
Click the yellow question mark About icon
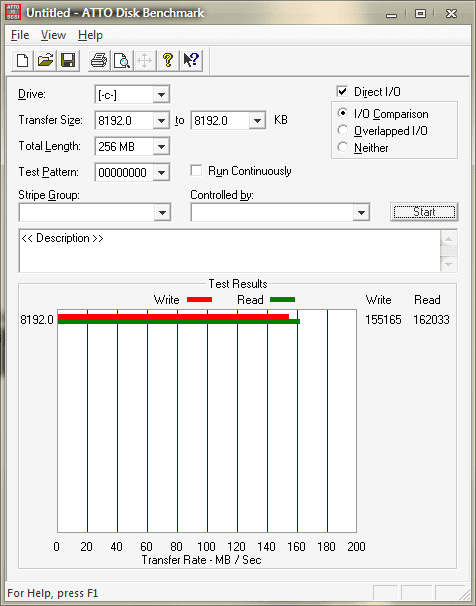pos(168,61)
